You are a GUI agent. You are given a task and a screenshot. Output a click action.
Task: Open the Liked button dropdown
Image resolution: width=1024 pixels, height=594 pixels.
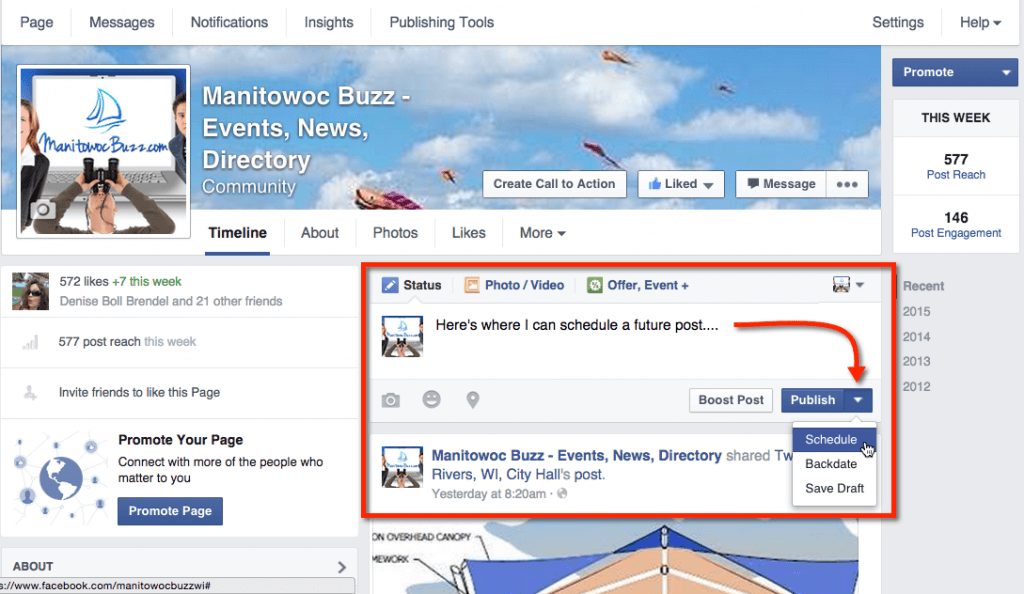[709, 185]
